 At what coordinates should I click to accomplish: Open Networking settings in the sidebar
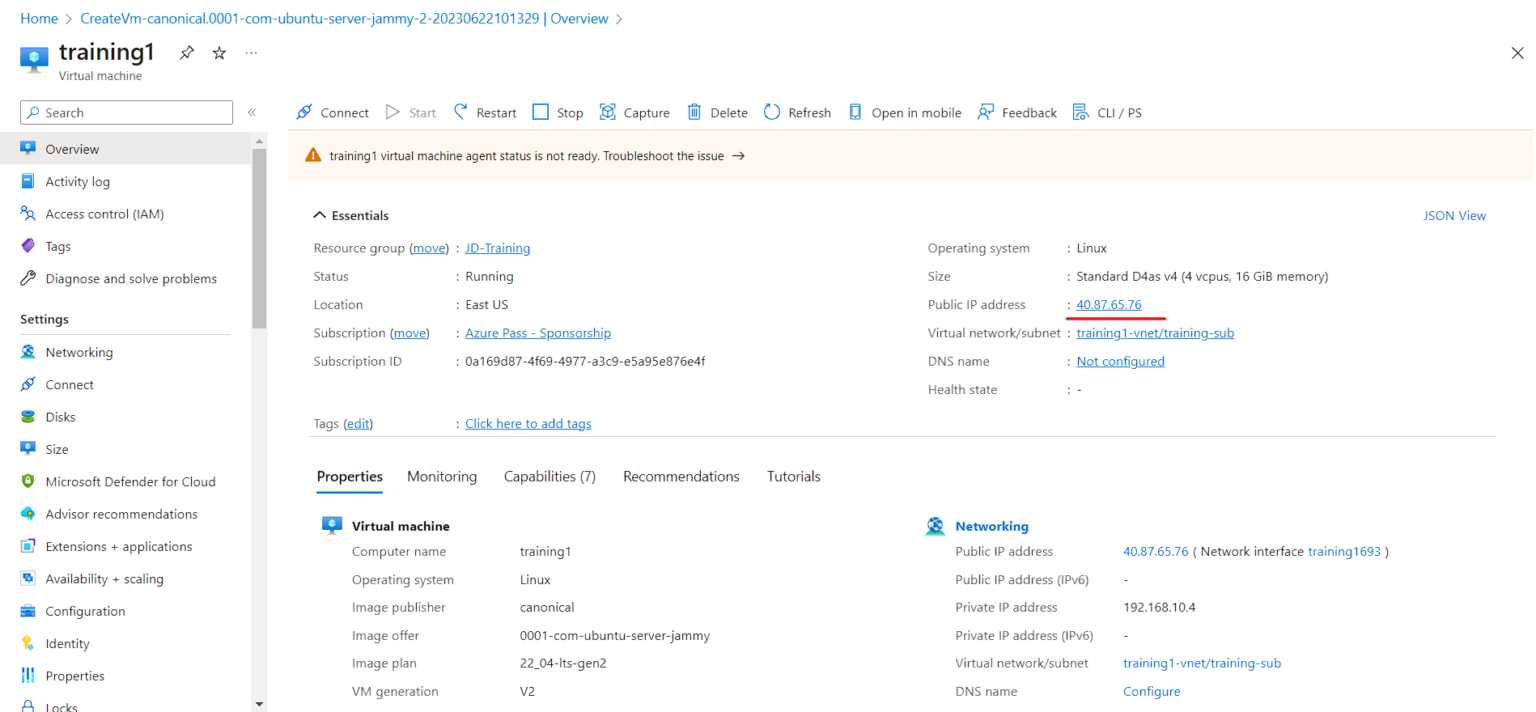pyautogui.click(x=78, y=351)
